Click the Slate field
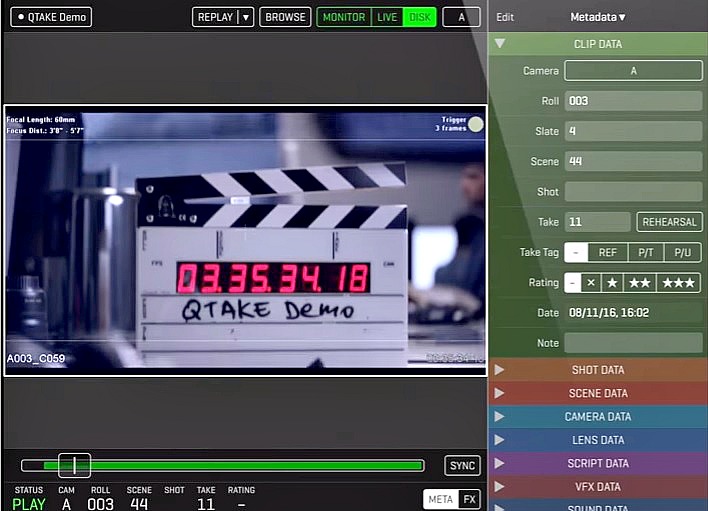This screenshot has width=708, height=511. [633, 131]
